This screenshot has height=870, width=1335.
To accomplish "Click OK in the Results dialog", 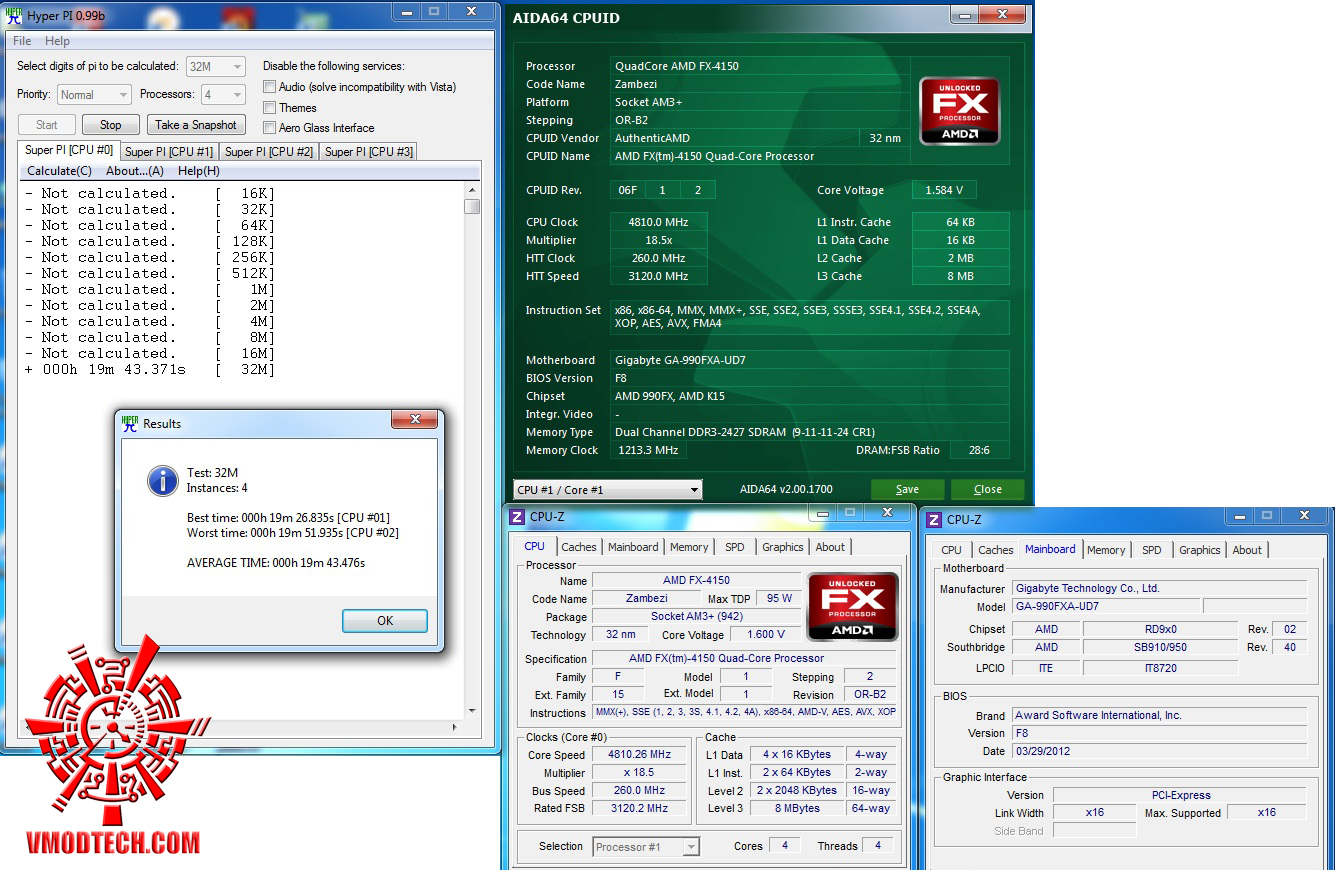I will tap(385, 621).
